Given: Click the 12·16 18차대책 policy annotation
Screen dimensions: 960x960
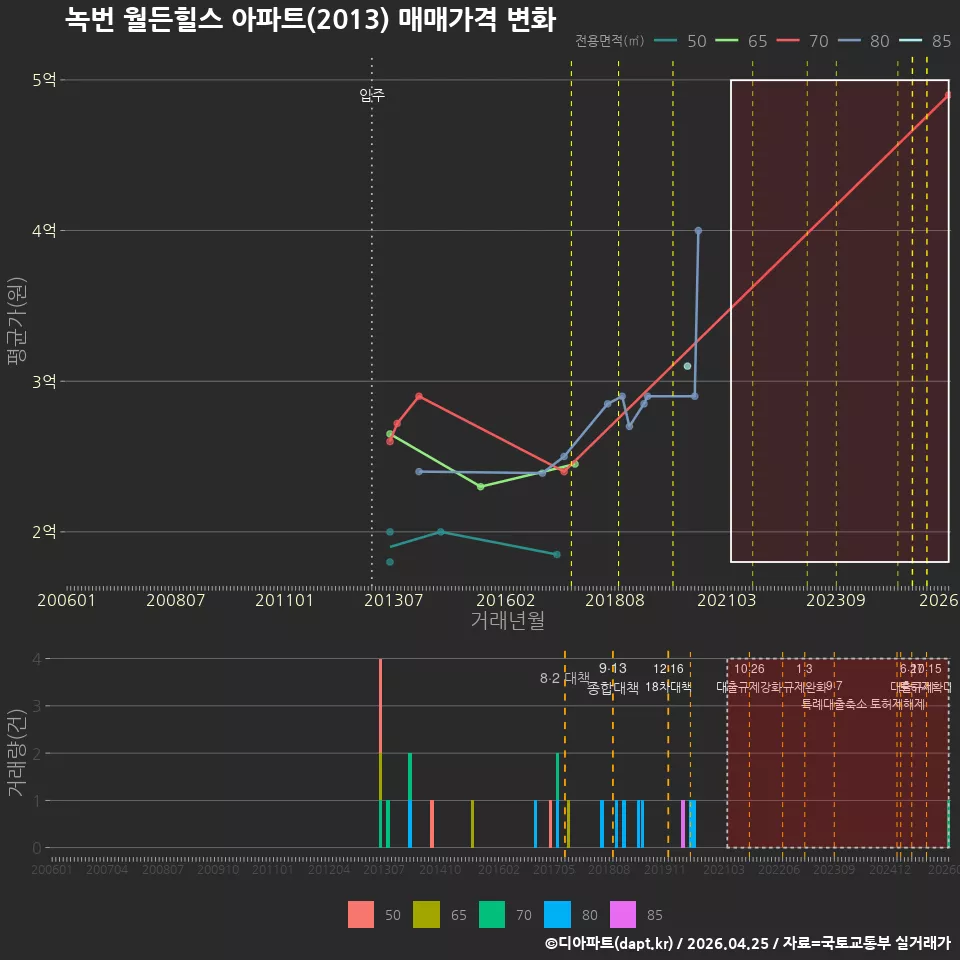Looking at the screenshot, I should [668, 678].
